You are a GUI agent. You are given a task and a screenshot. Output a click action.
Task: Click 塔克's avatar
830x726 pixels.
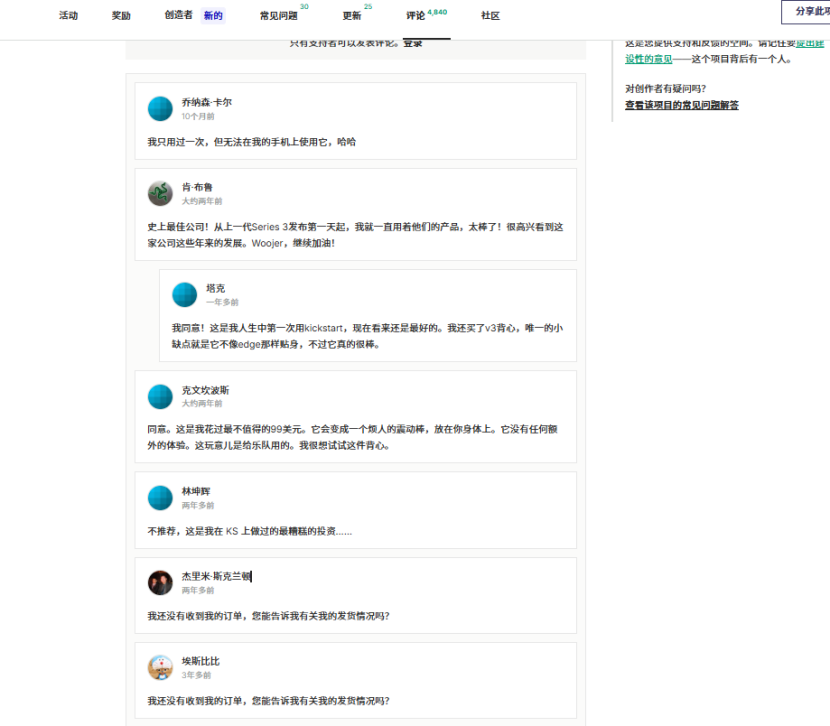(x=185, y=295)
